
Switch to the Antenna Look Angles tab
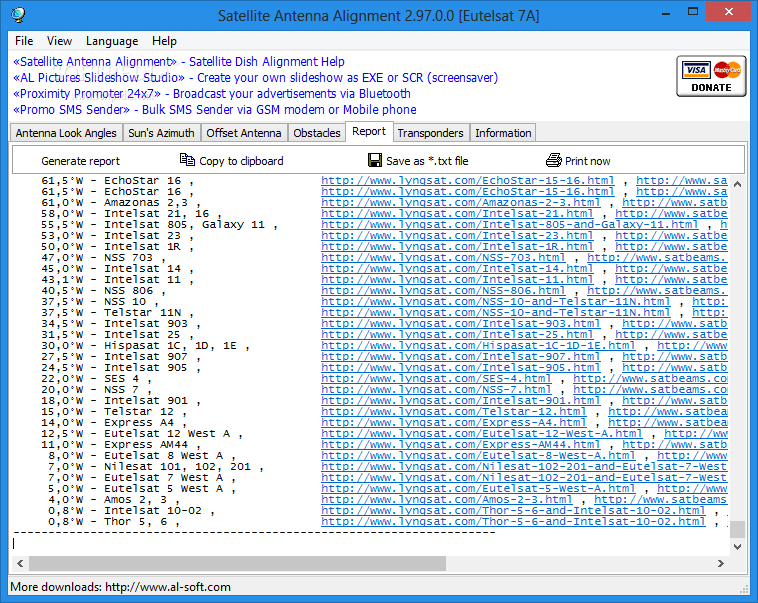[x=66, y=133]
